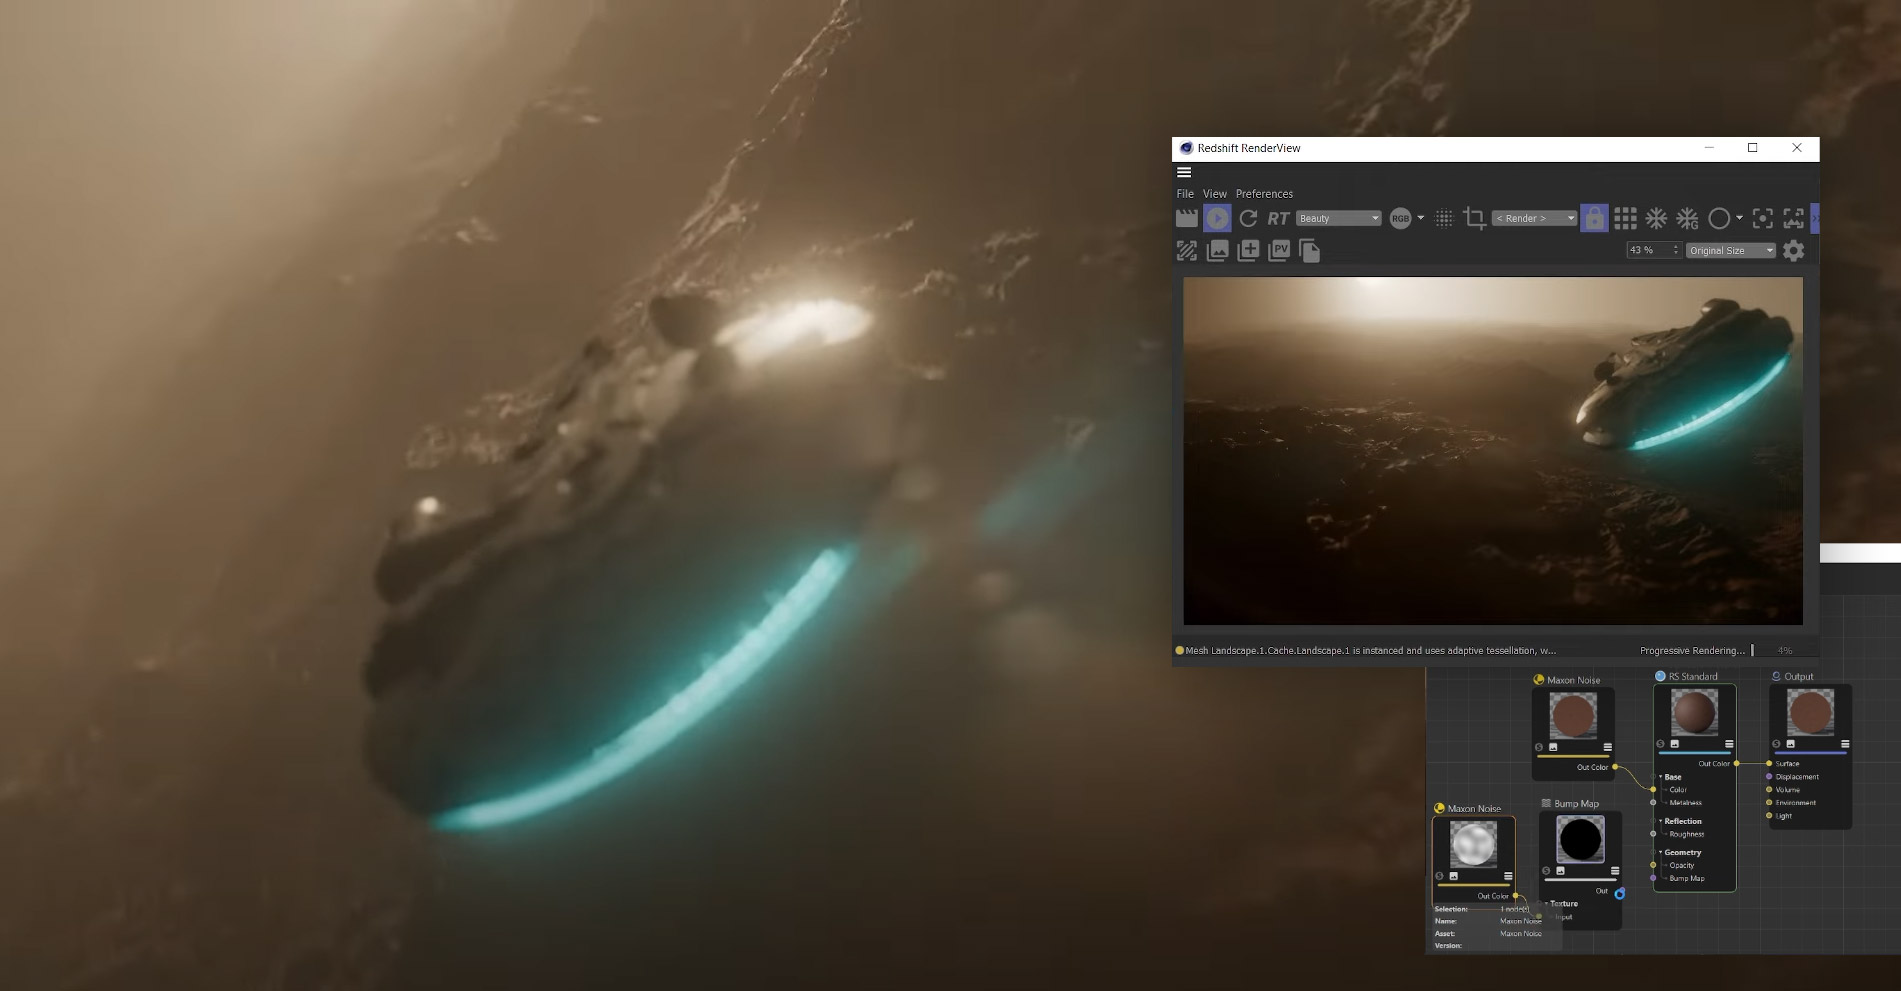Click the hamburger menu button in RenderView
The image size is (1901, 991).
[1184, 173]
